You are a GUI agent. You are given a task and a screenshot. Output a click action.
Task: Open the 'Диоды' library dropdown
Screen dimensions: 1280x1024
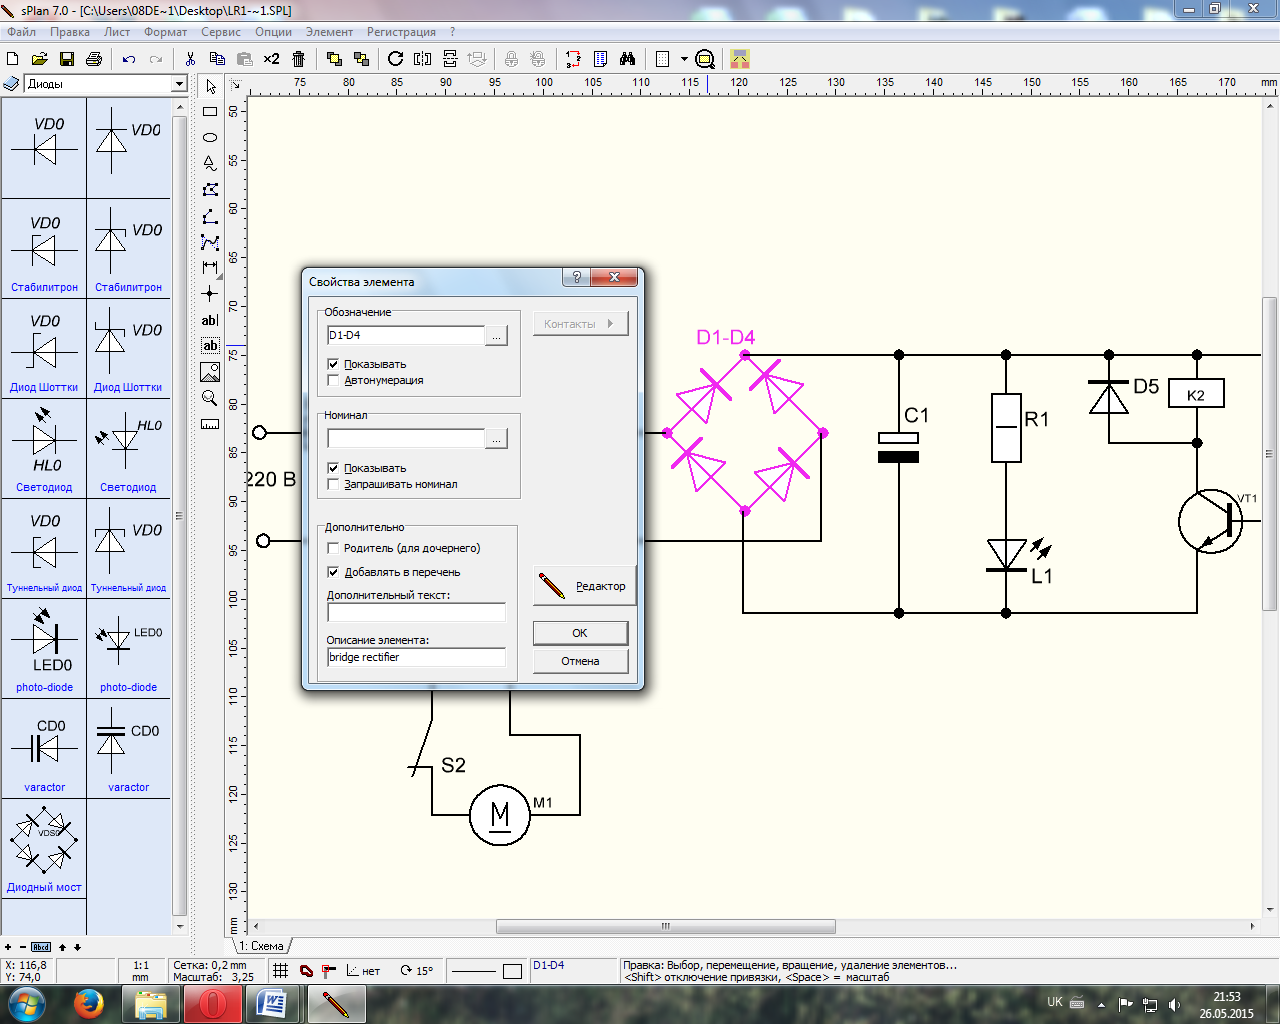(179, 84)
